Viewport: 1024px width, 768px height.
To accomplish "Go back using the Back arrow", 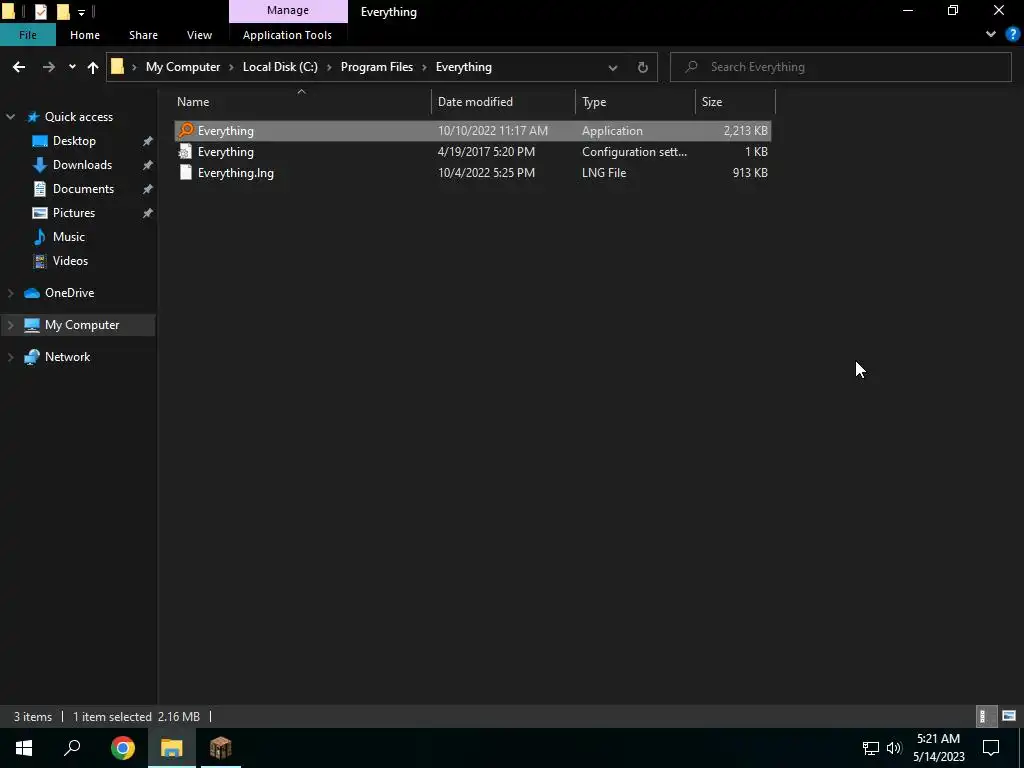I will (19, 67).
